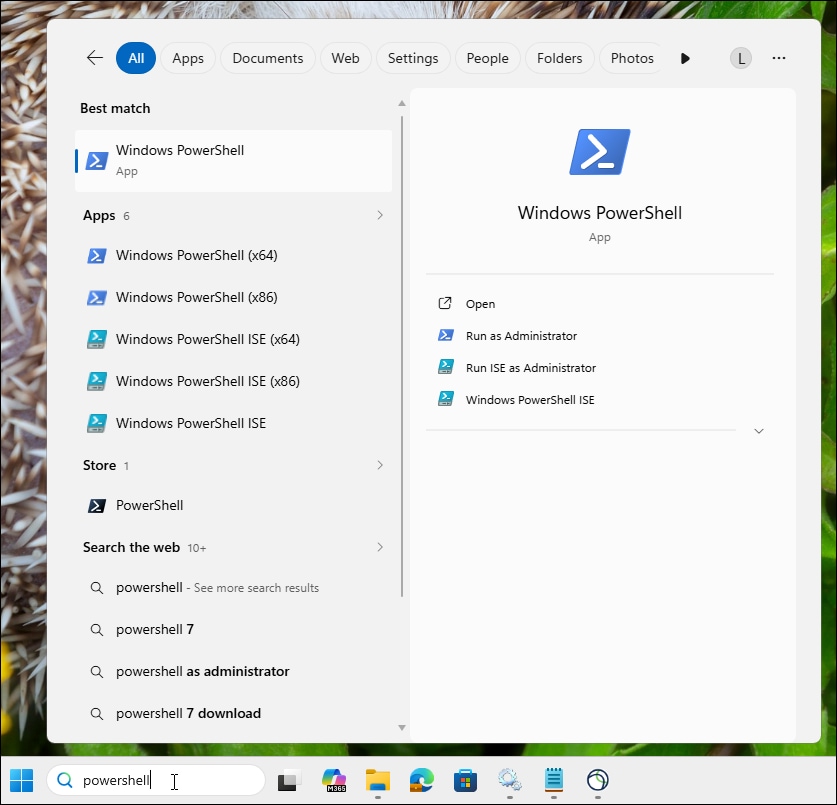The width and height of the screenshot is (837, 805).
Task: Choose Run as Administrator
Action: point(599,336)
